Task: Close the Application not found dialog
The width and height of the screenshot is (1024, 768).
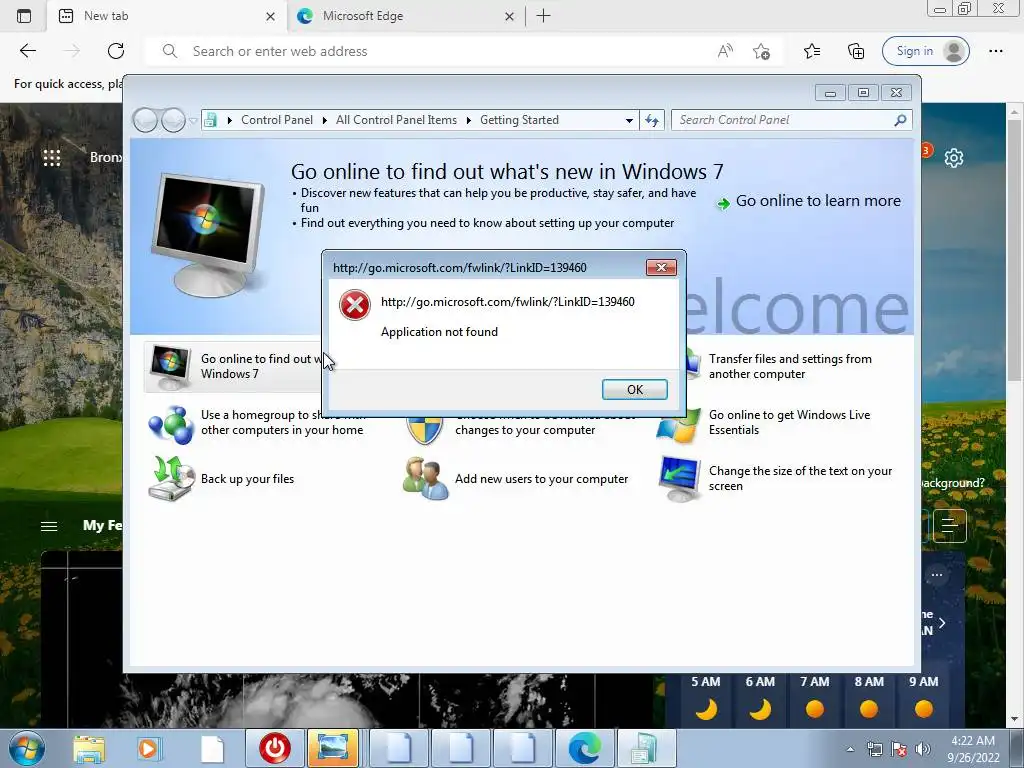Action: coord(661,267)
